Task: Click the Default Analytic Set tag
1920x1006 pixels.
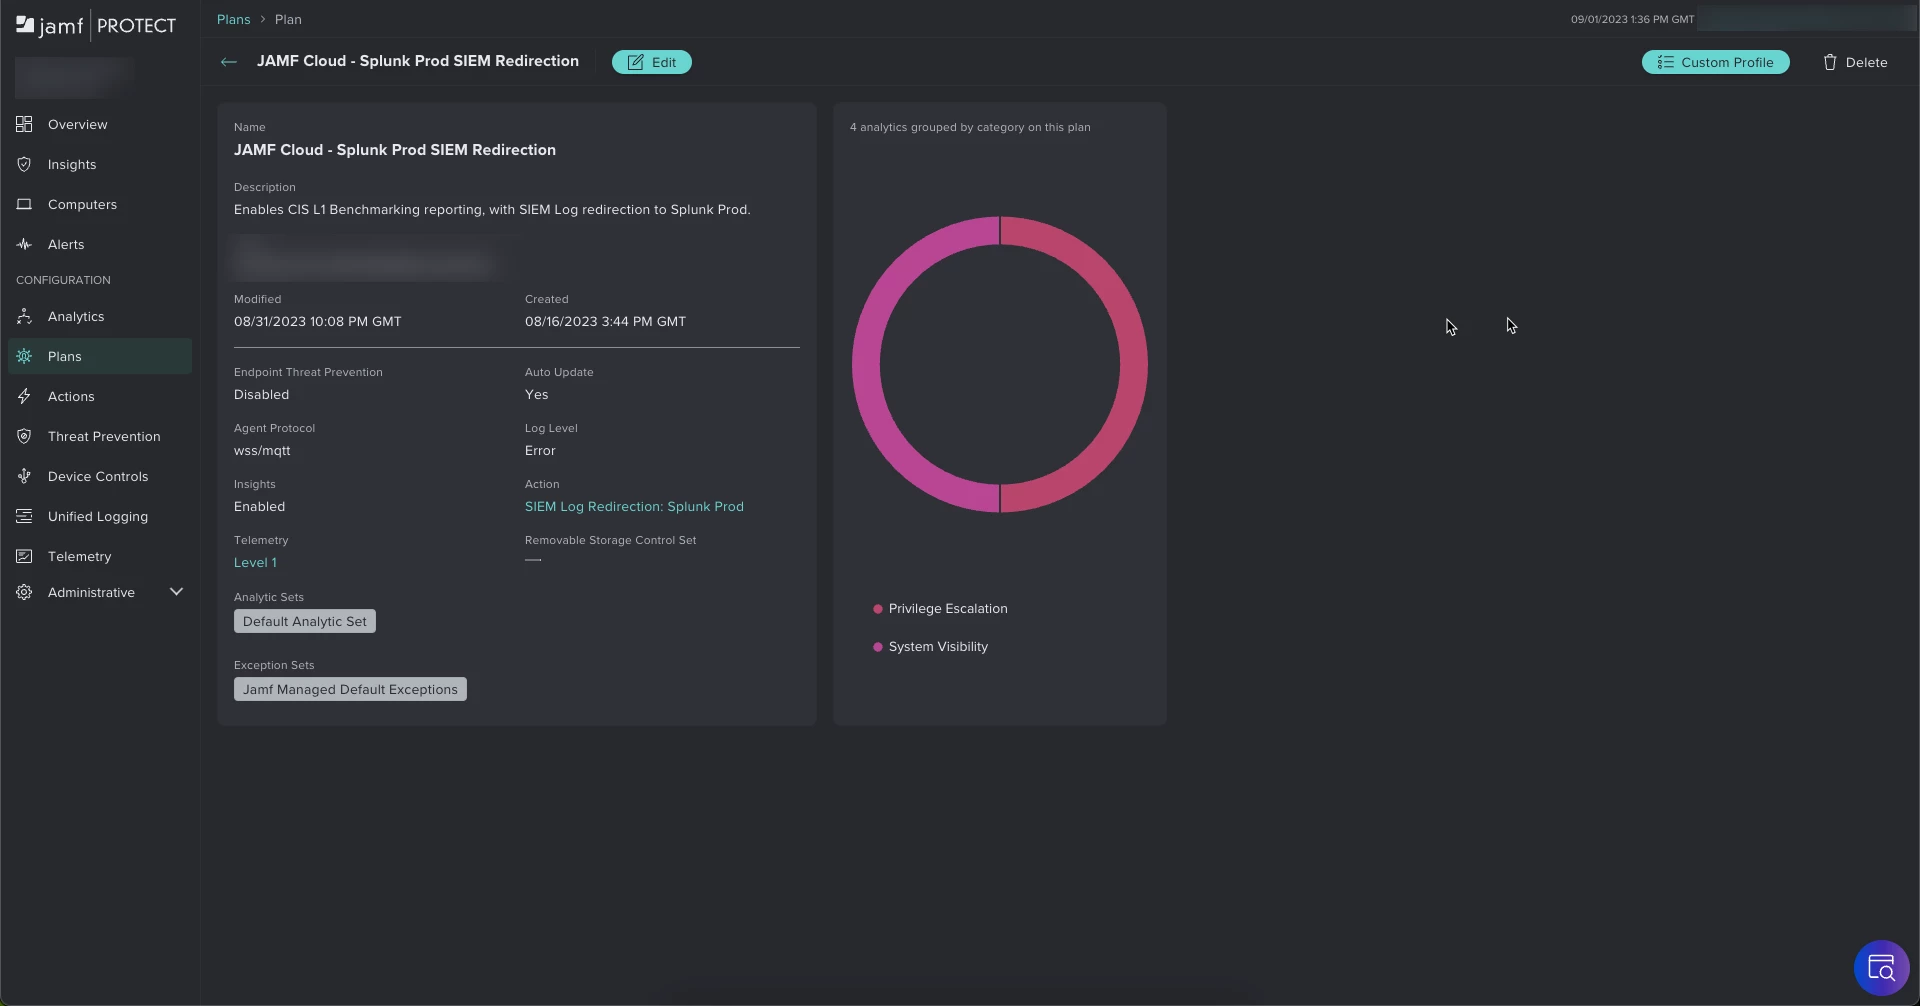Action: click(305, 621)
